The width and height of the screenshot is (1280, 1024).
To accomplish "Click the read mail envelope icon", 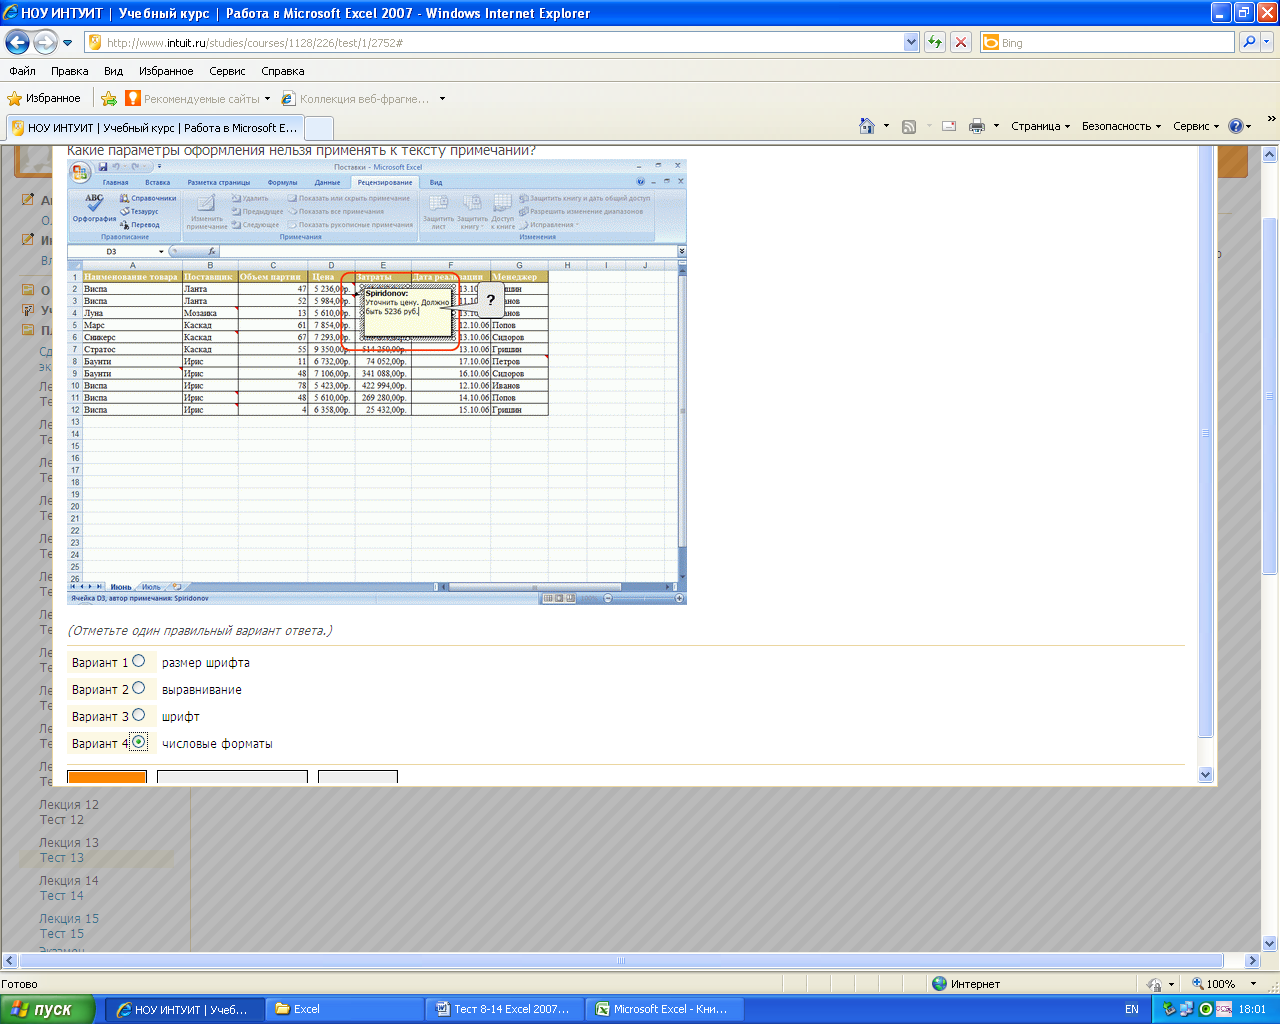I will pos(949,126).
